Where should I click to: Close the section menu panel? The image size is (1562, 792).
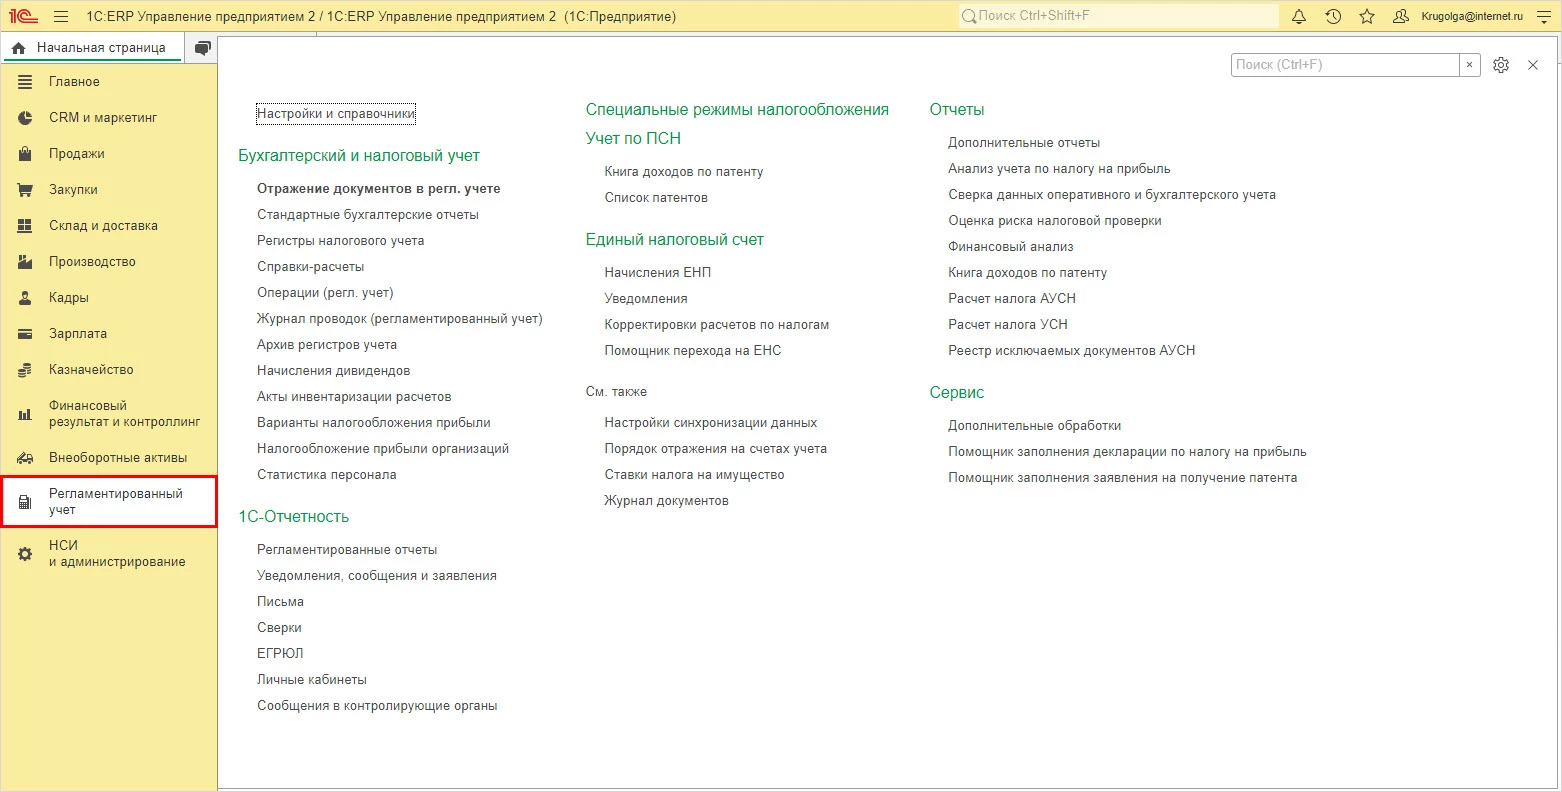[1533, 65]
